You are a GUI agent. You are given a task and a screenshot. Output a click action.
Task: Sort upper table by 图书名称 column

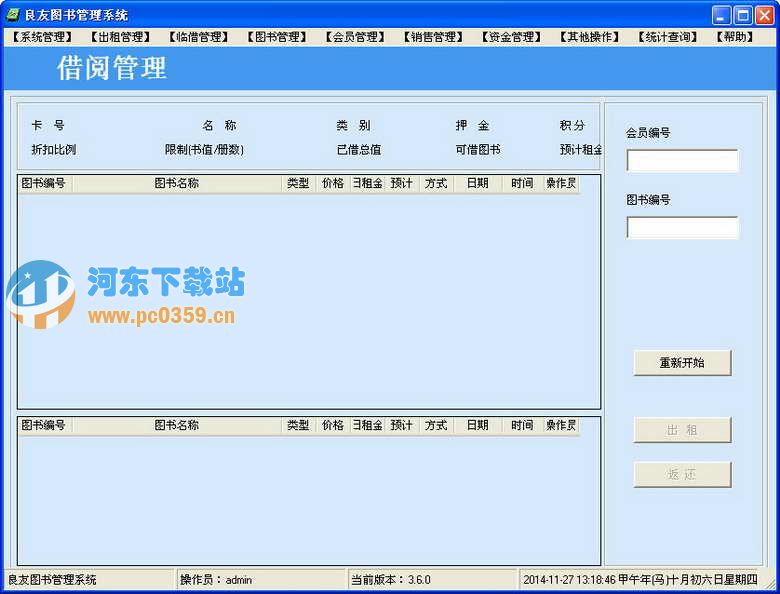click(x=177, y=184)
